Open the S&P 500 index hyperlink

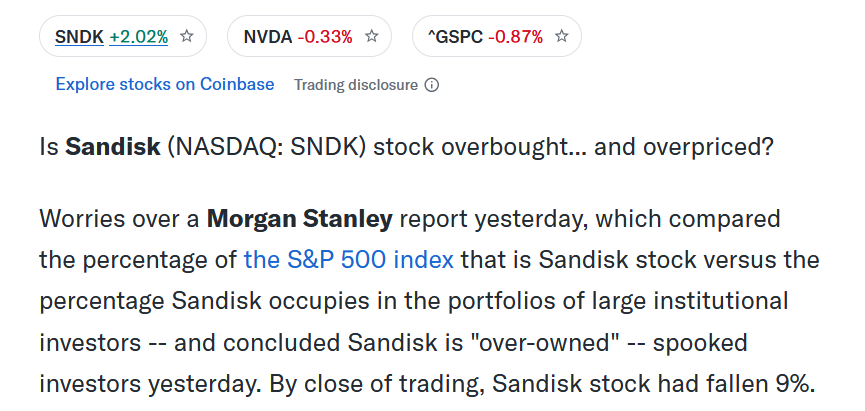tap(349, 259)
